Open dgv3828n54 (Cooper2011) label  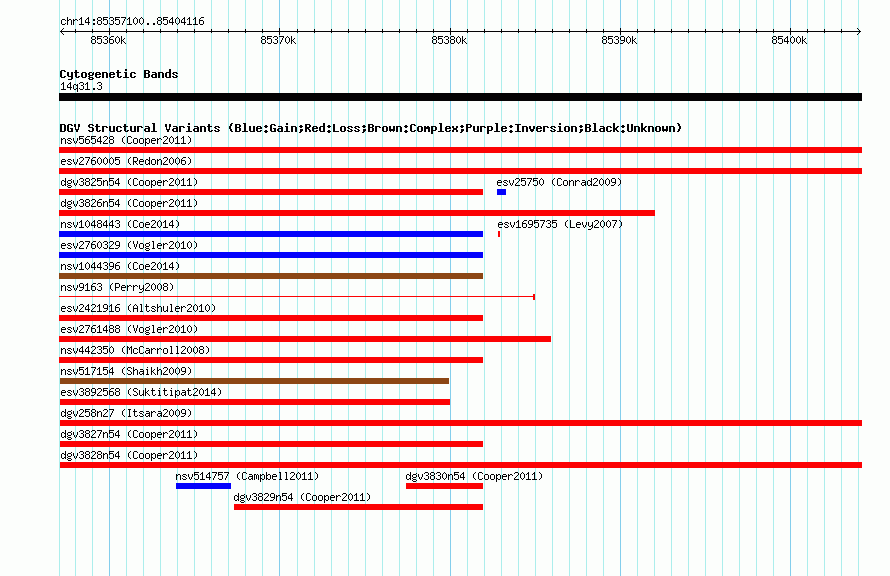pos(129,455)
